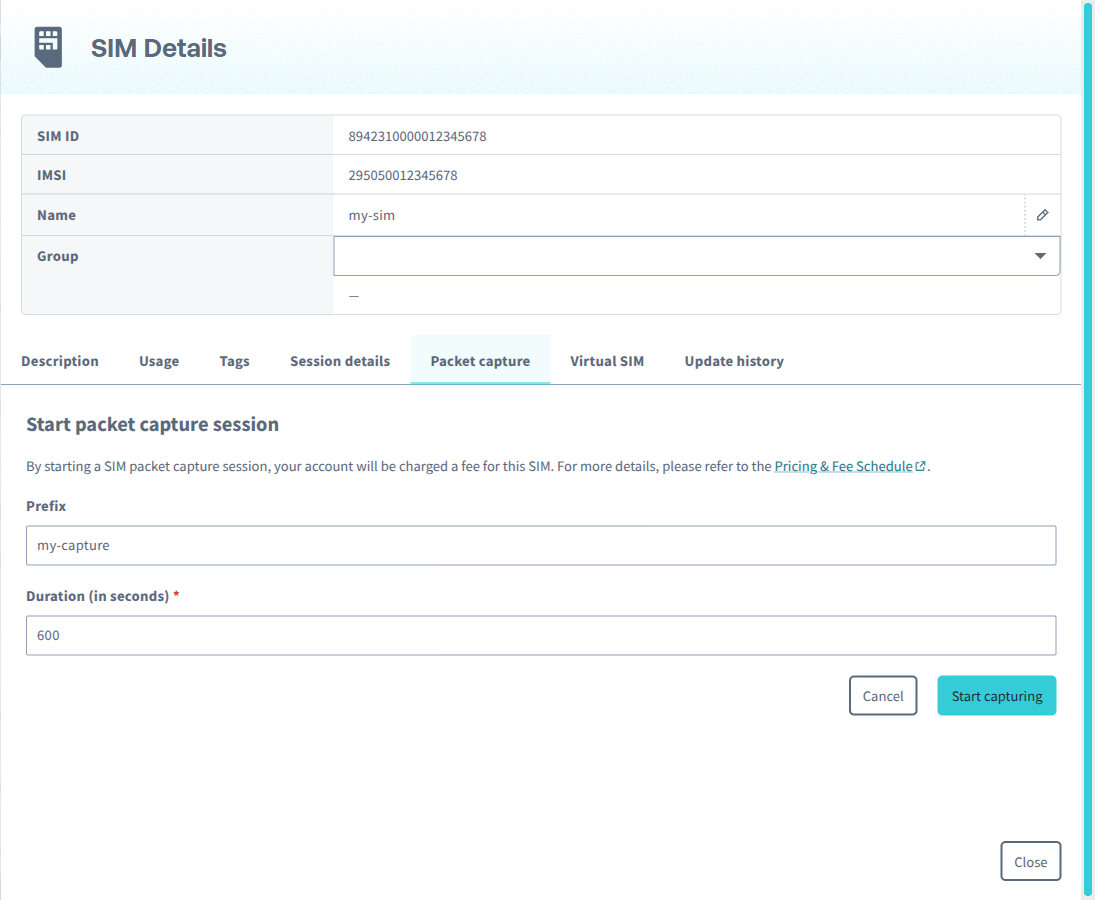Open the Usage tab

point(158,361)
